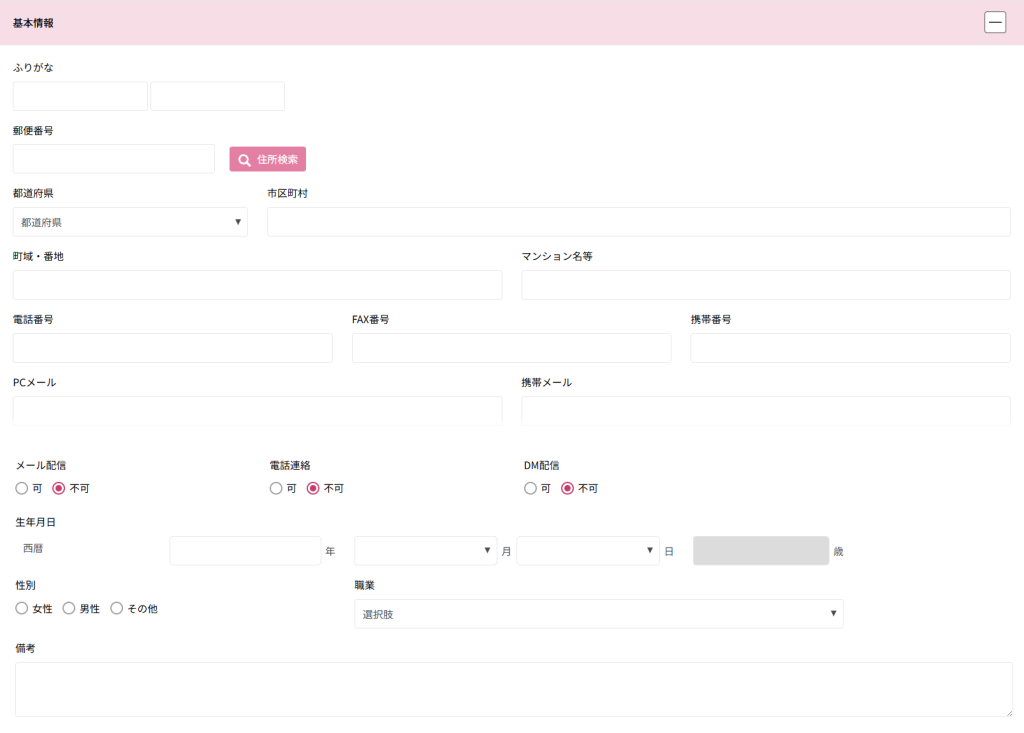Viewport: 1024px width, 733px height.
Task: Choose 女性 gender radio button
Action: pos(22,608)
